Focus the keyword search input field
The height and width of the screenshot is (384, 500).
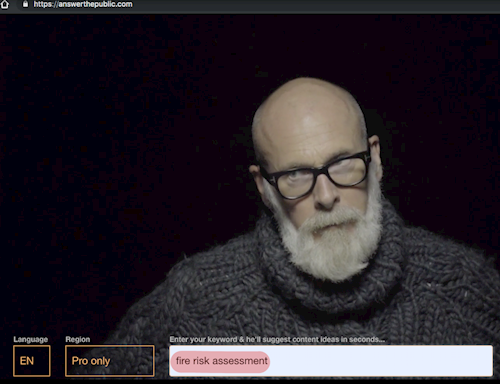331,361
